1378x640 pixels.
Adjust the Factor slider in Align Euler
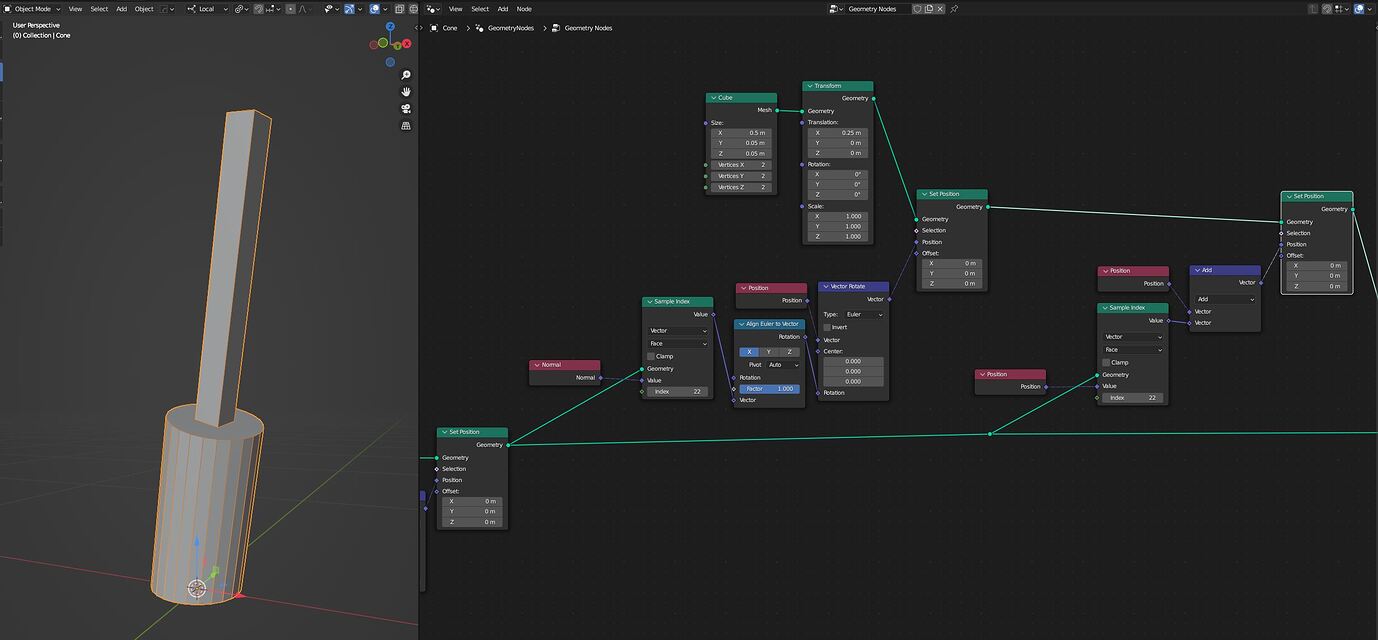click(770, 389)
